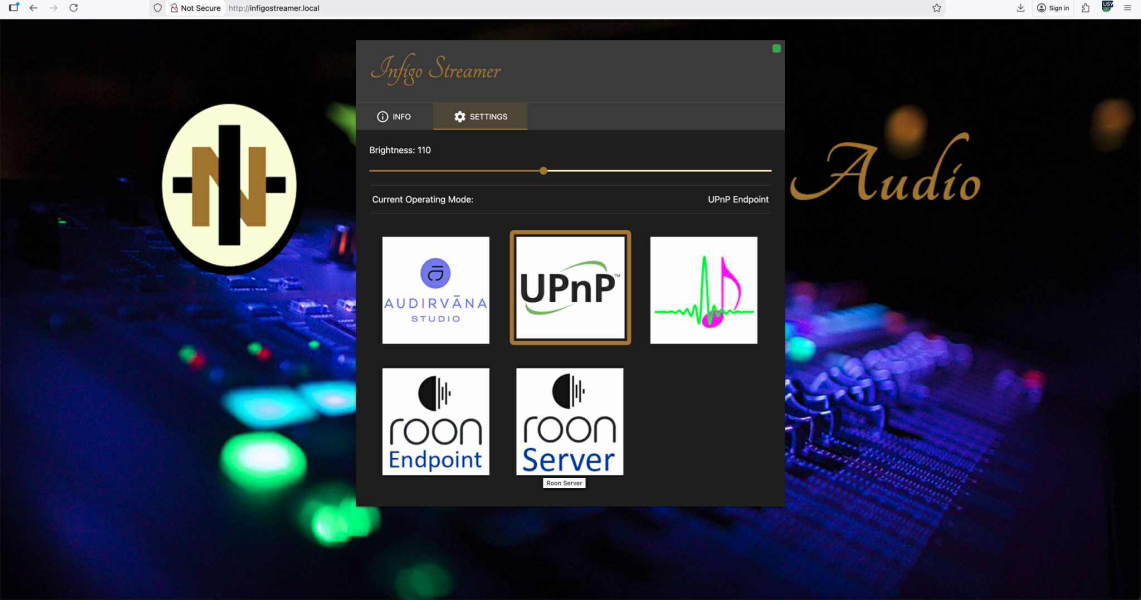The height and width of the screenshot is (600, 1141).
Task: Click the Not Secure connection indicator
Action: [195, 8]
